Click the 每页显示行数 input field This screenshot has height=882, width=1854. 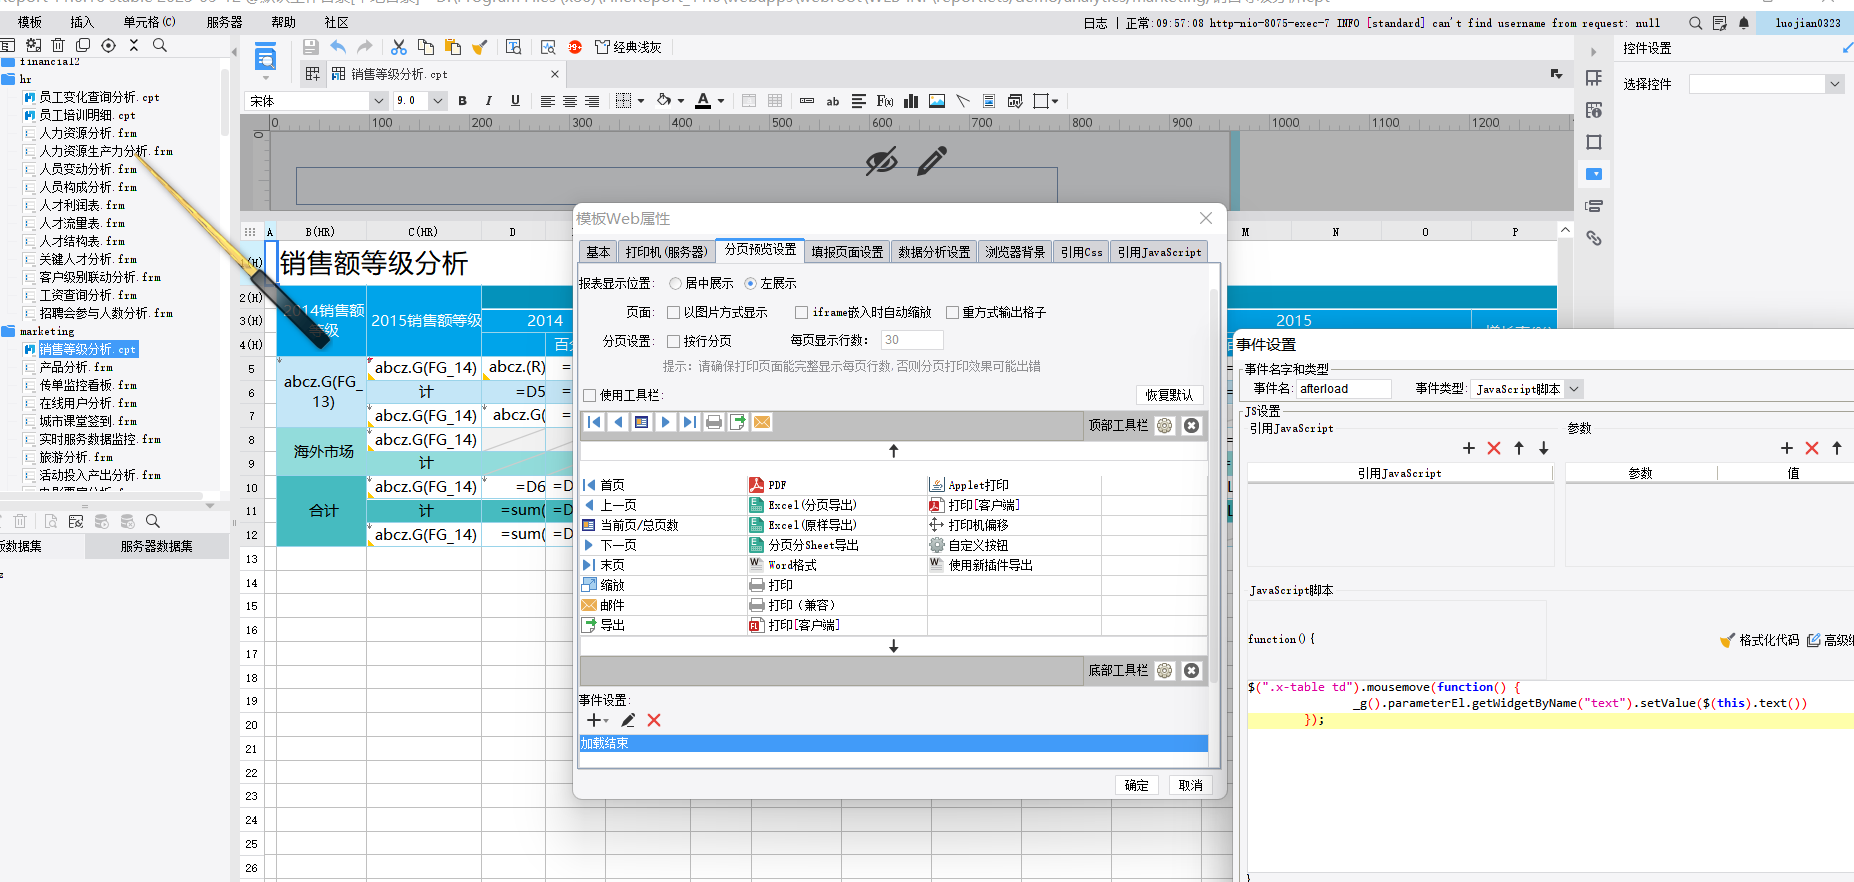coord(911,340)
